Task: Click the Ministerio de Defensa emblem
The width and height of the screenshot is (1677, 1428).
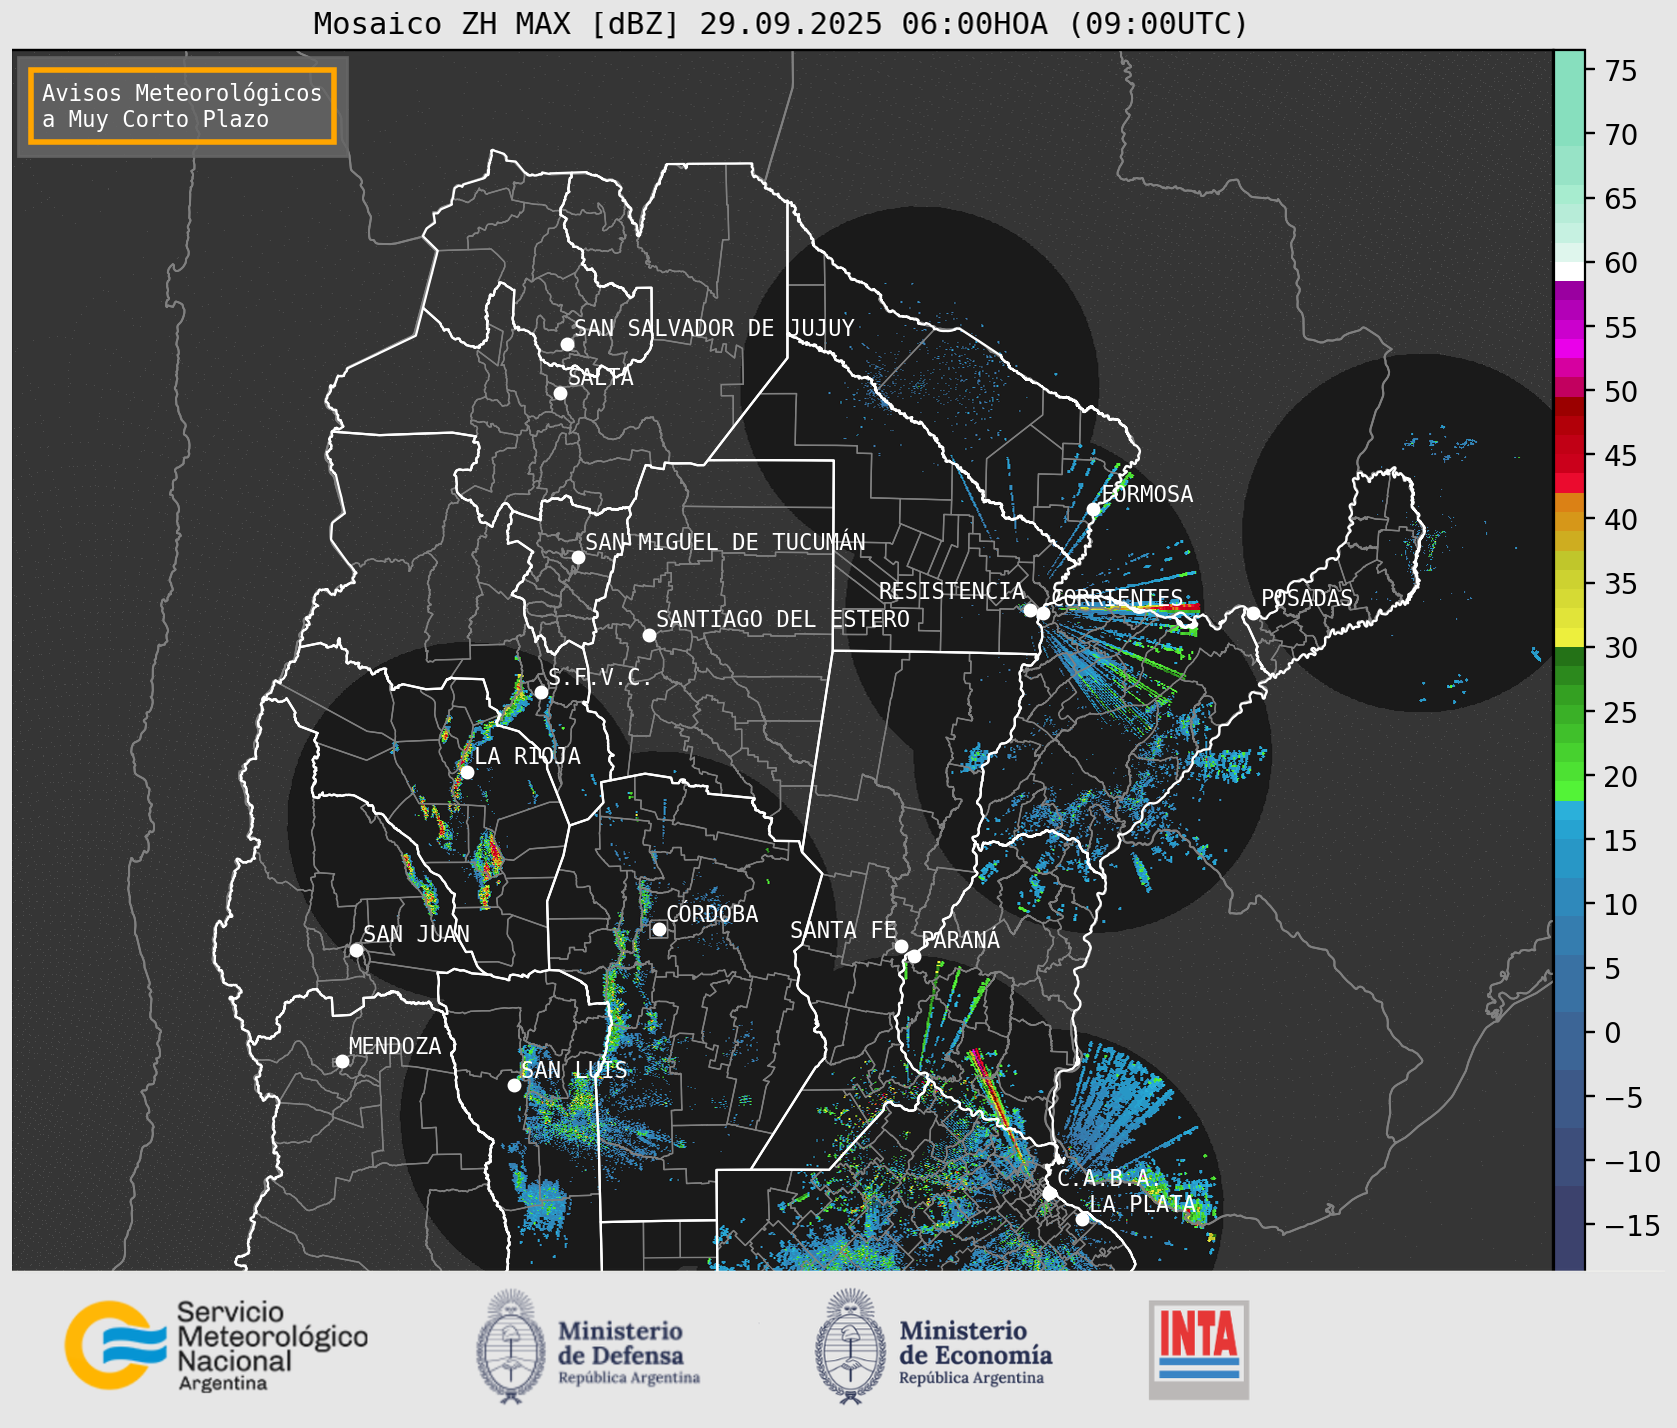Action: tap(511, 1346)
